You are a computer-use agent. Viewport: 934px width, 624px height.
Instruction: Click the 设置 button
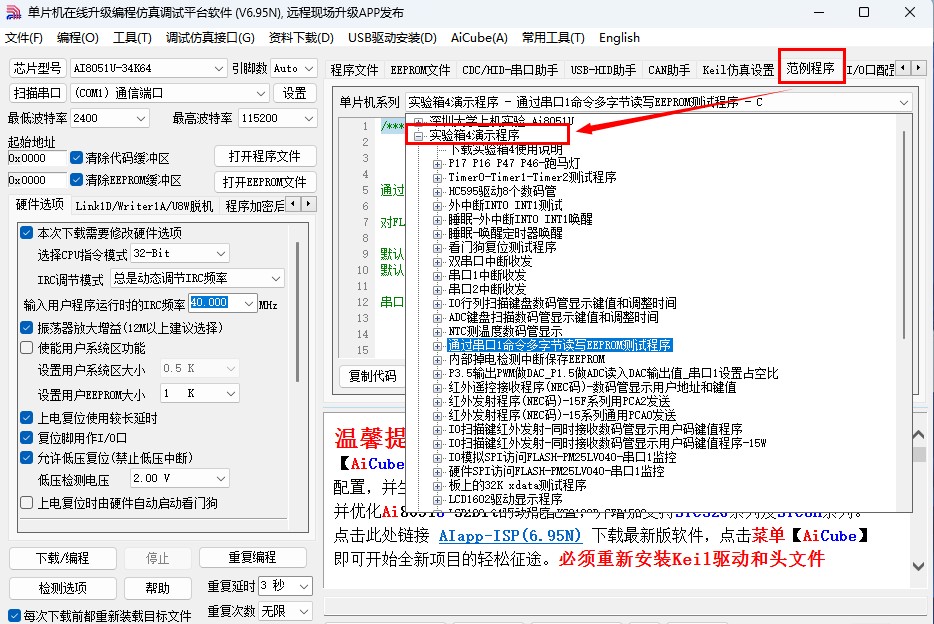tap(294, 93)
